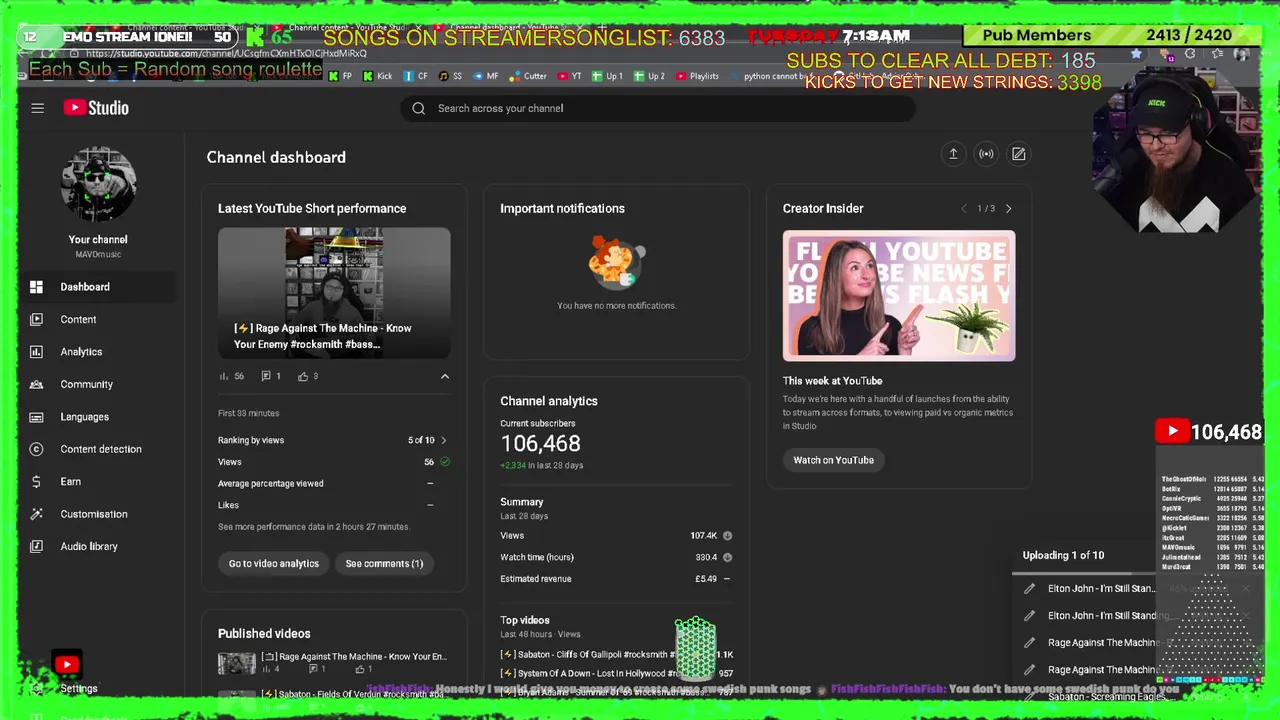Click the Languages sidebar icon
Screen dimensions: 1280x720
click(x=36, y=417)
